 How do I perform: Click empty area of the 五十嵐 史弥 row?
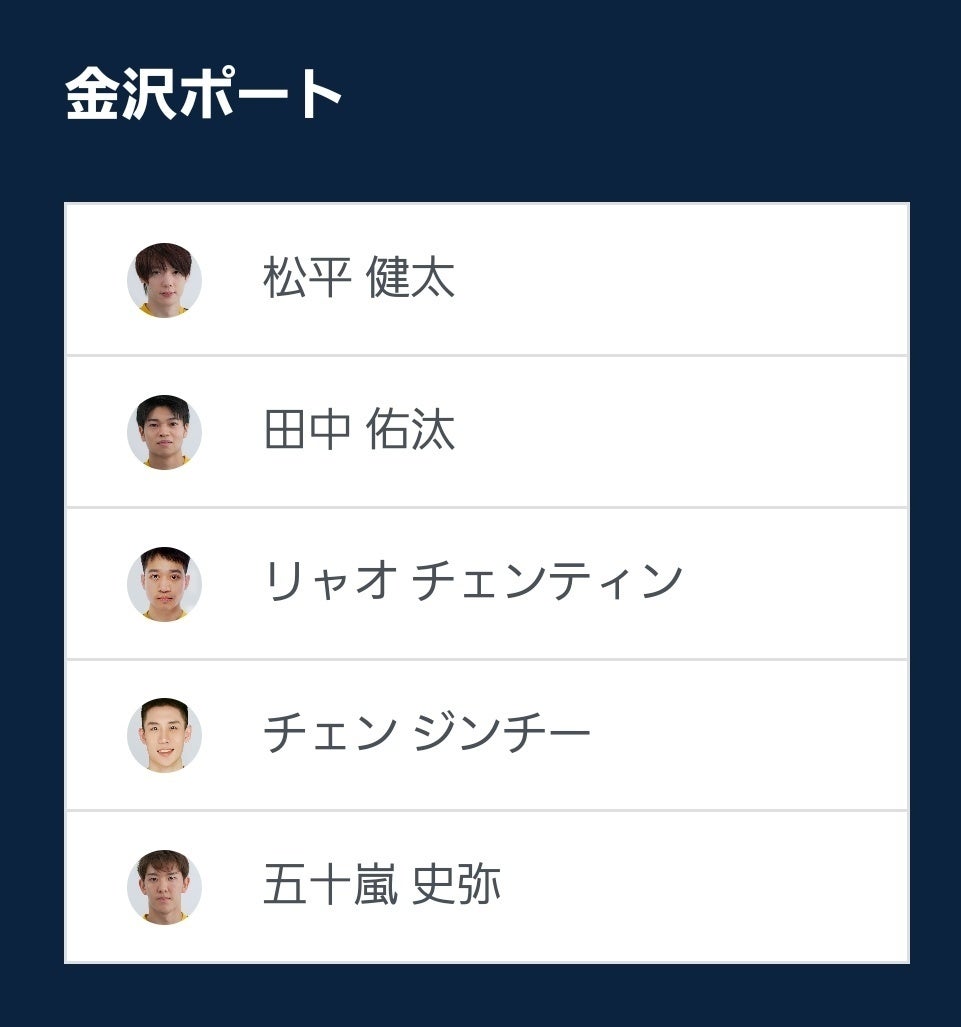[x=700, y=887]
